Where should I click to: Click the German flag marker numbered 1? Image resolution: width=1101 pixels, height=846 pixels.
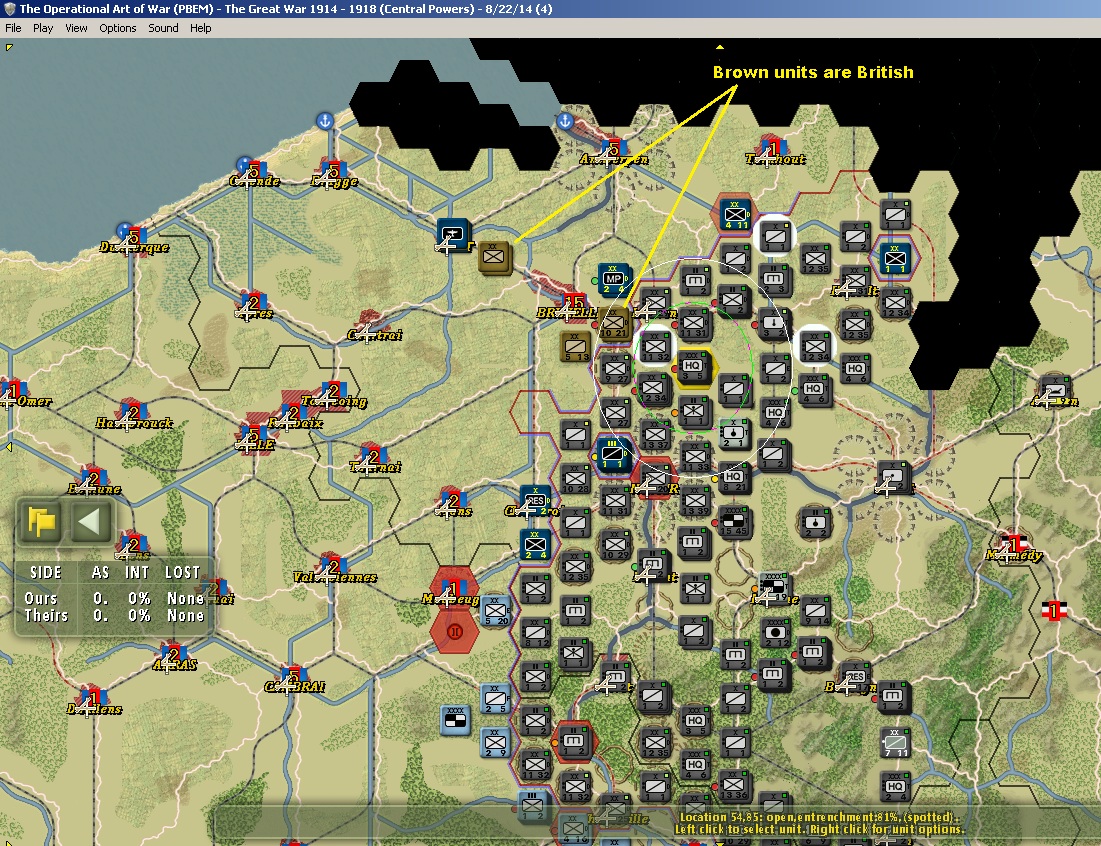[x=1053, y=611]
